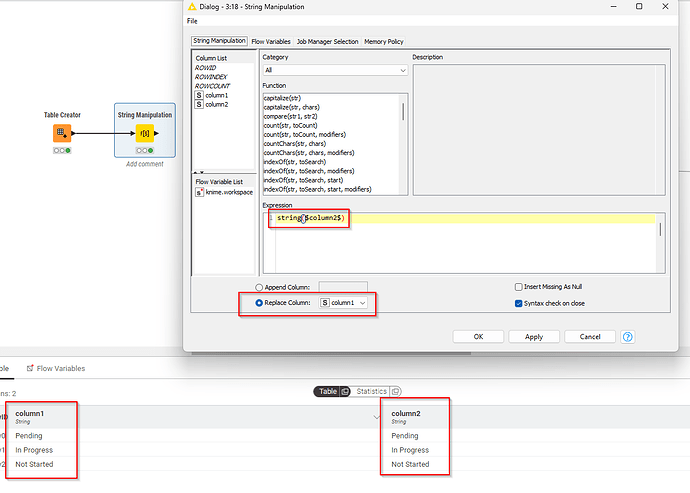Open the Memory Policy tab
690x493 pixels.
coord(384,41)
